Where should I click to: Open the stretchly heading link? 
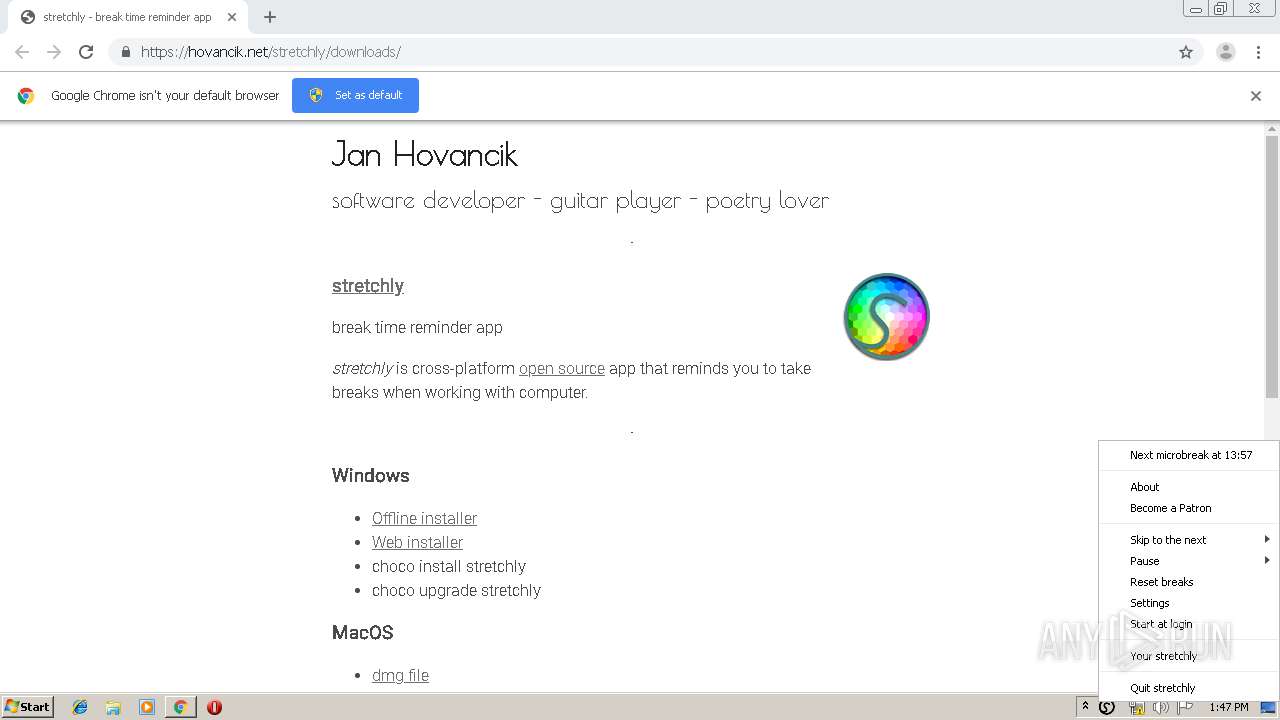(x=368, y=286)
